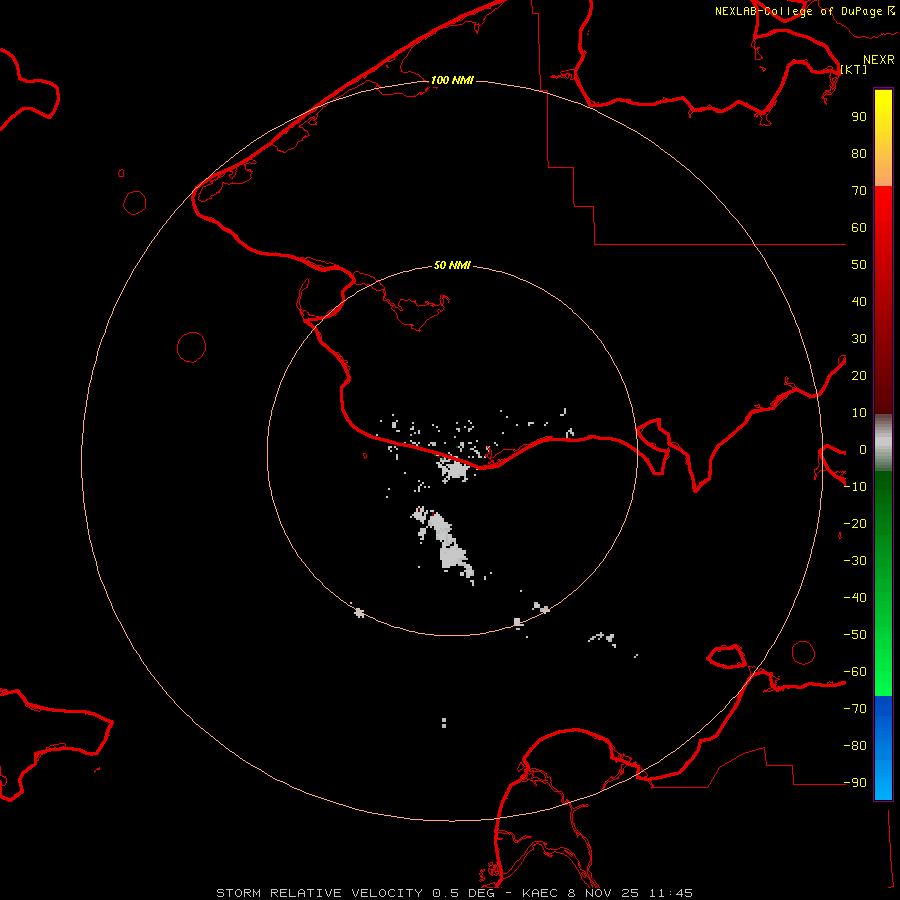Image resolution: width=900 pixels, height=900 pixels.
Task: Click the 30 value on the velocity scale
Action: click(859, 339)
